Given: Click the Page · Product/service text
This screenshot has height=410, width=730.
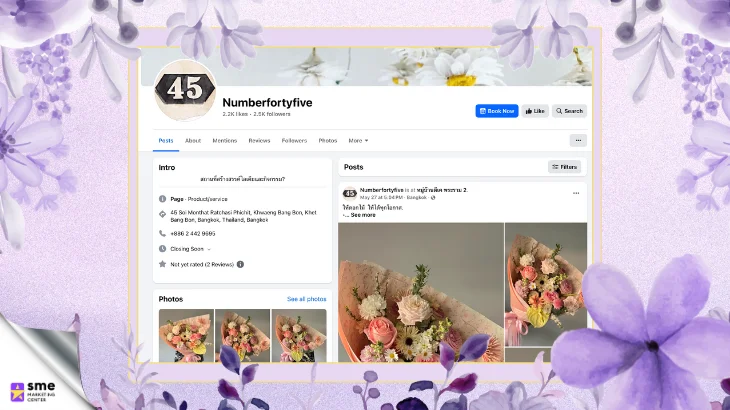Looking at the screenshot, I should point(199,199).
